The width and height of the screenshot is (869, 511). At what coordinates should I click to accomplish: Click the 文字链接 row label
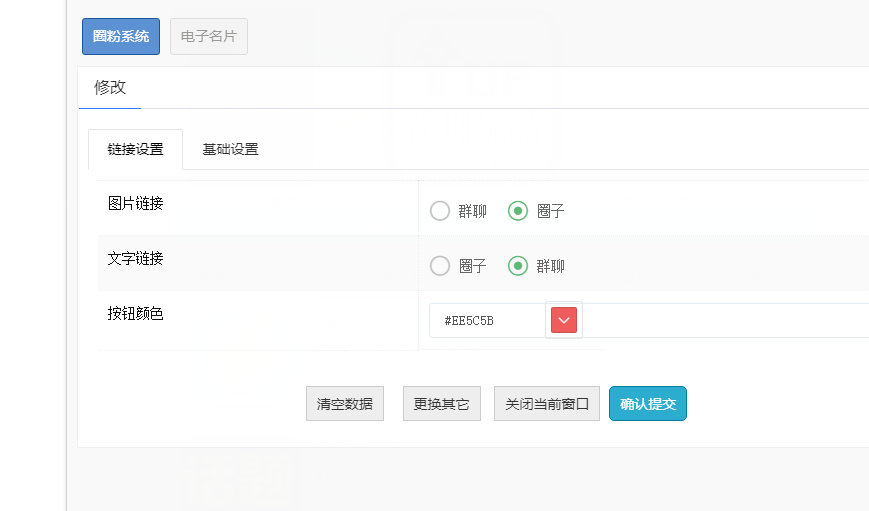tap(136, 259)
